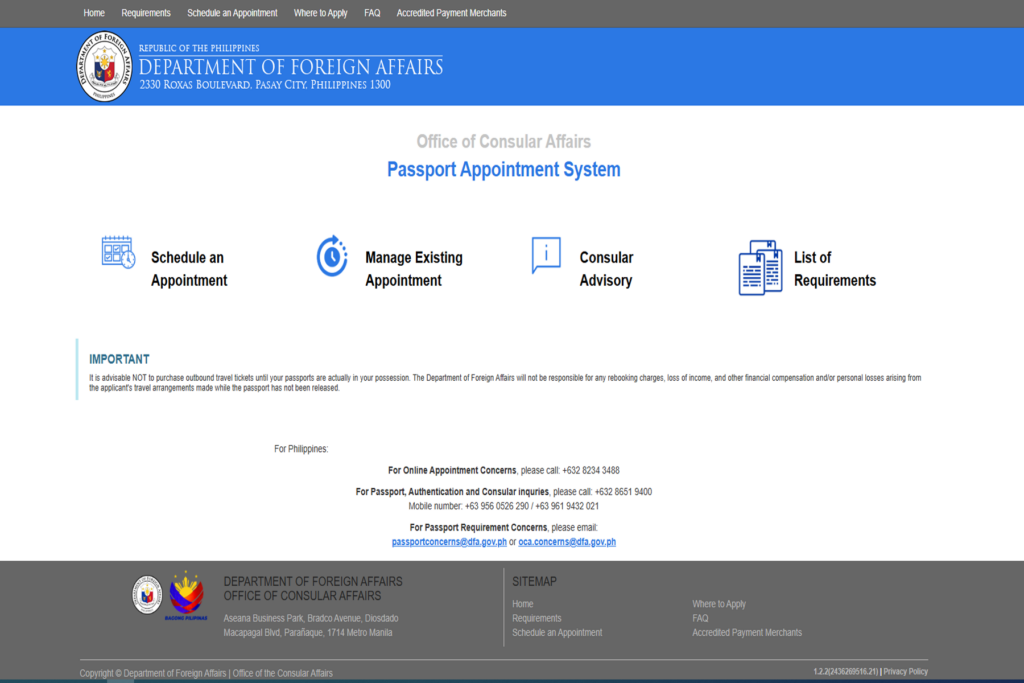This screenshot has width=1024, height=683.
Task: Click the +632 8651 9400 phone number
Action: point(623,492)
